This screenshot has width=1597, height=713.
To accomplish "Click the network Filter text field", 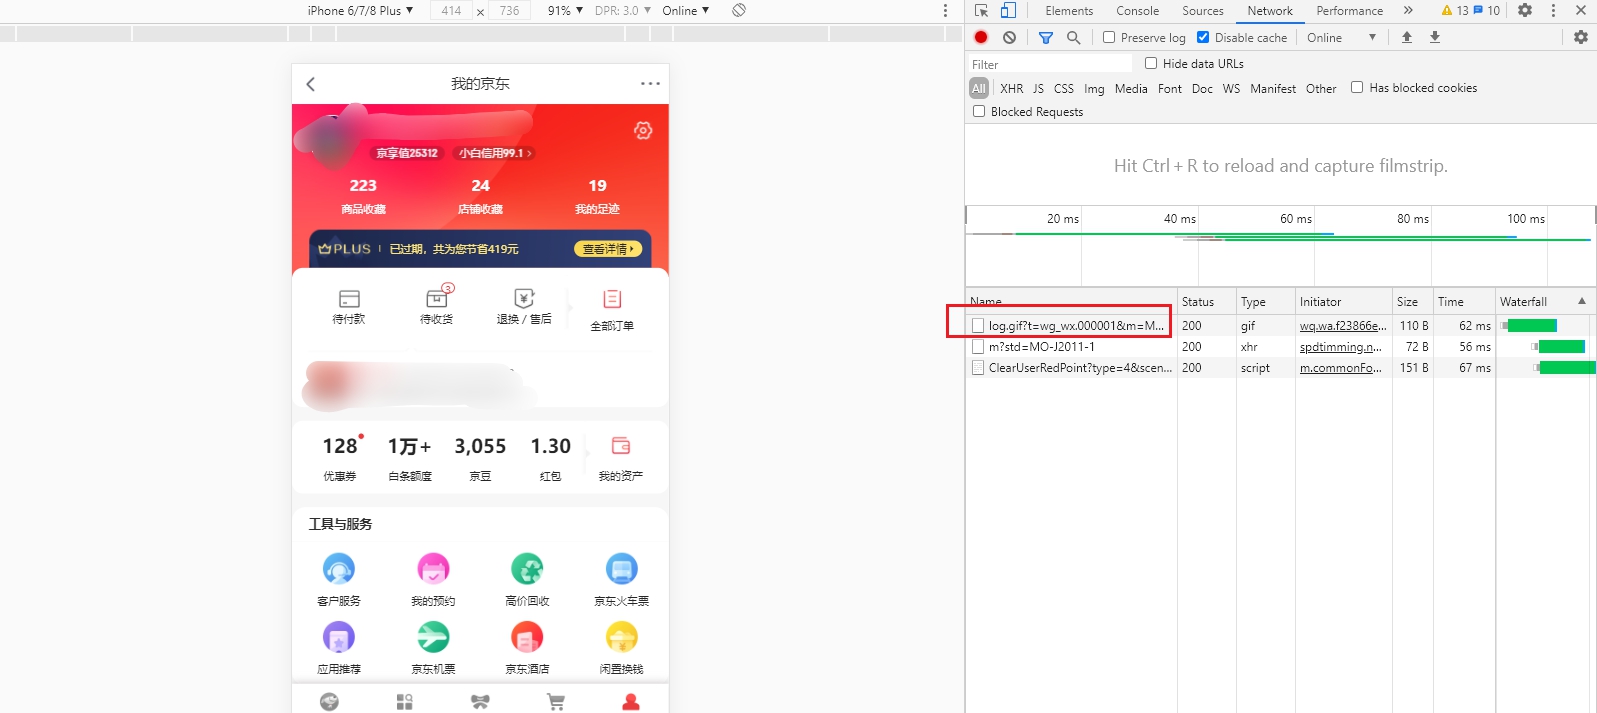I will [x=1050, y=64].
